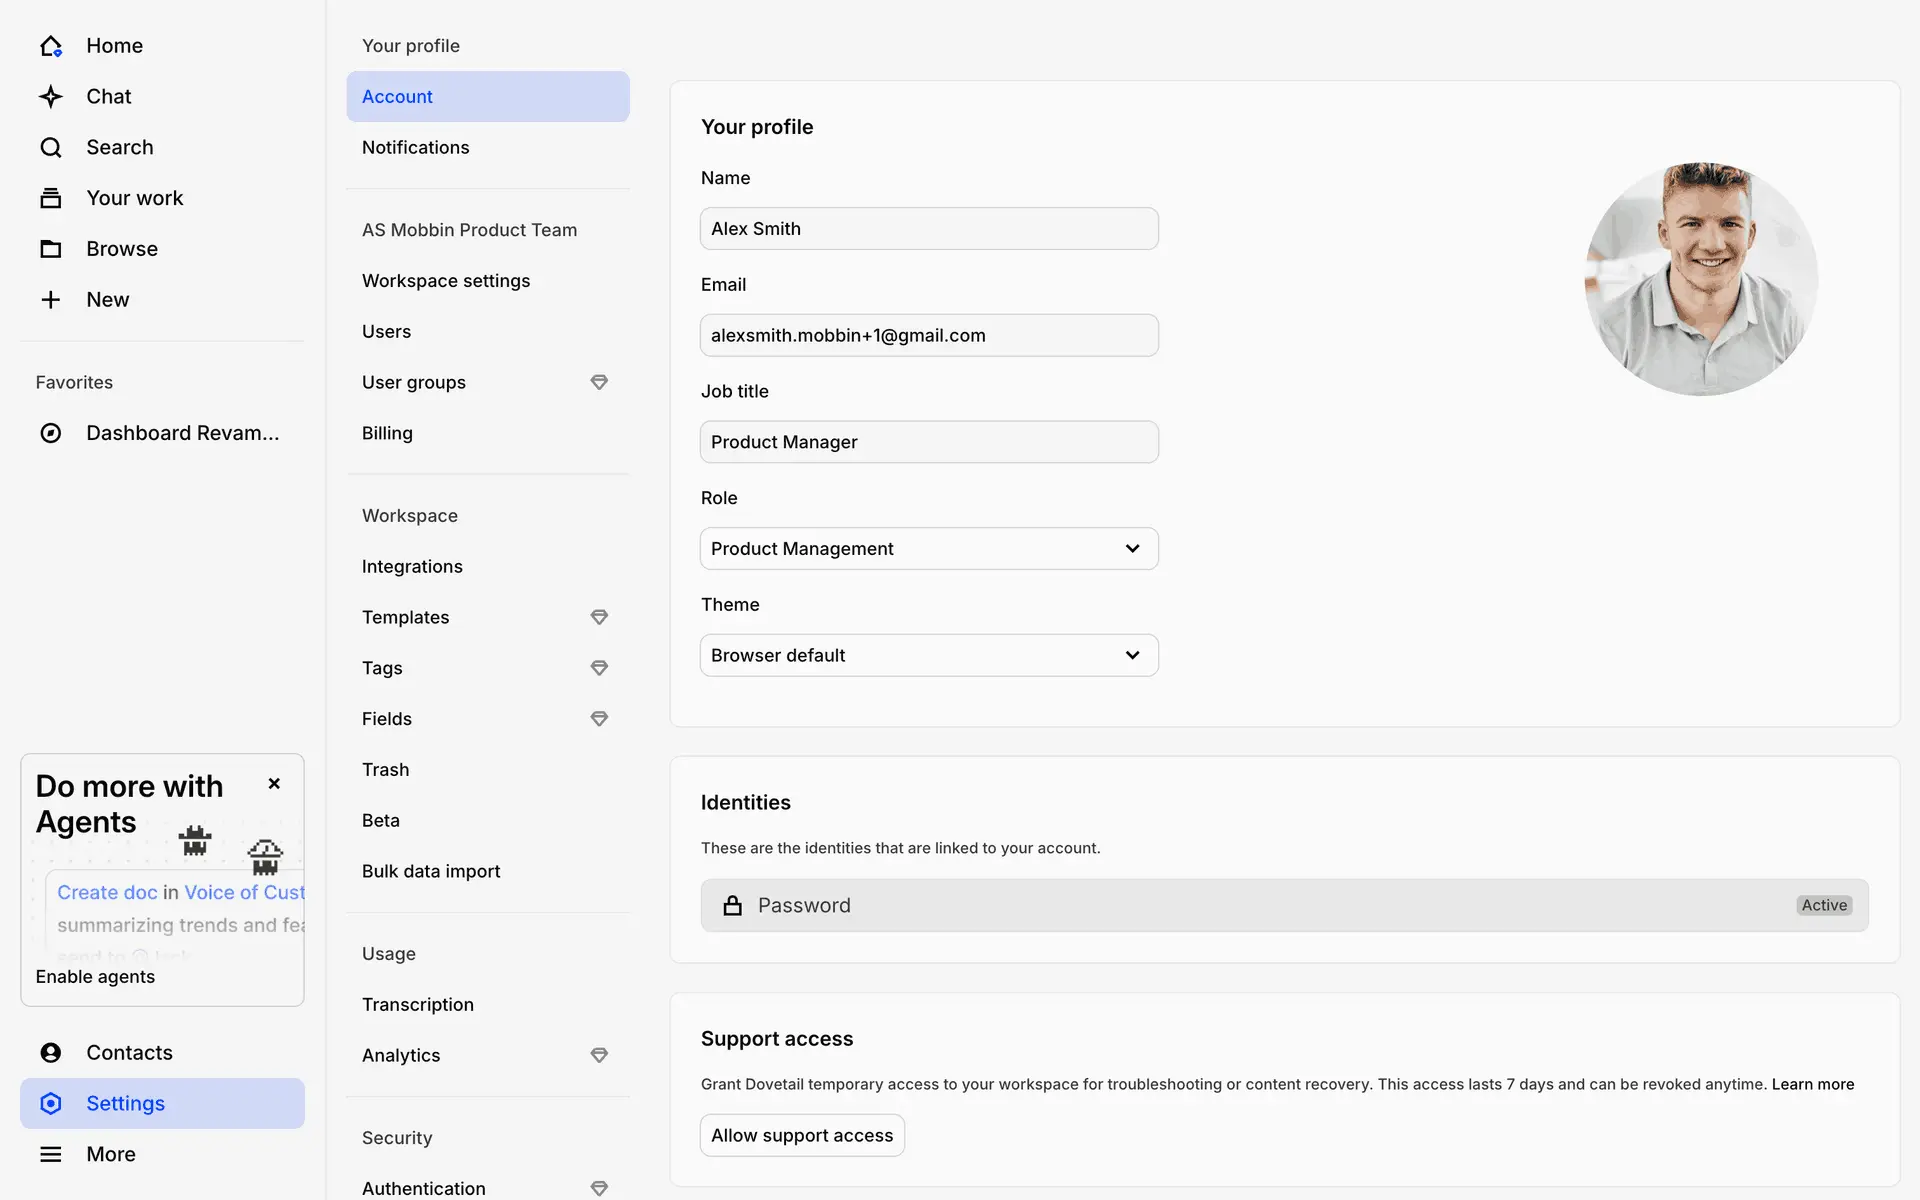Open the Integrations settings page

412,567
